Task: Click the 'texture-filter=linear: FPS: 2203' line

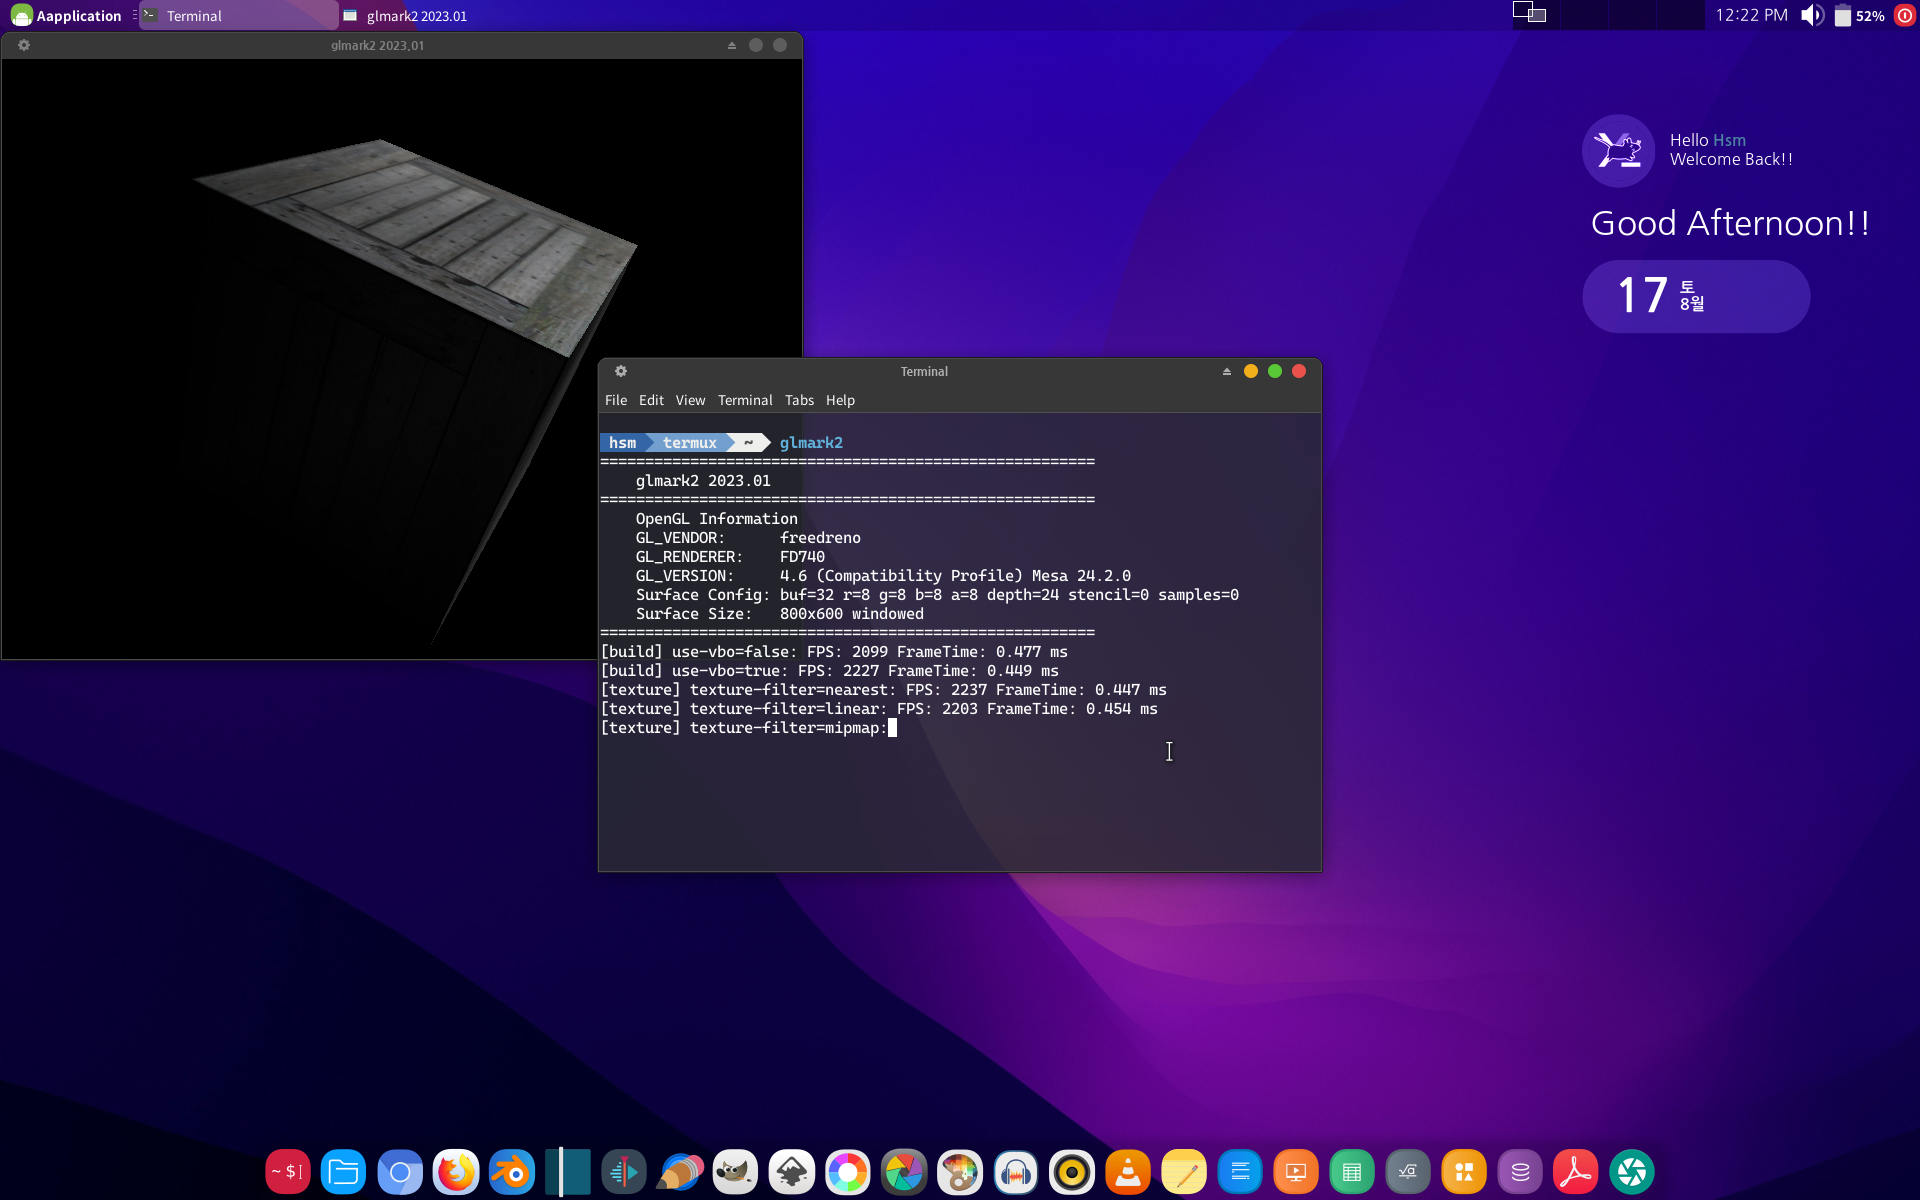Action: point(879,709)
